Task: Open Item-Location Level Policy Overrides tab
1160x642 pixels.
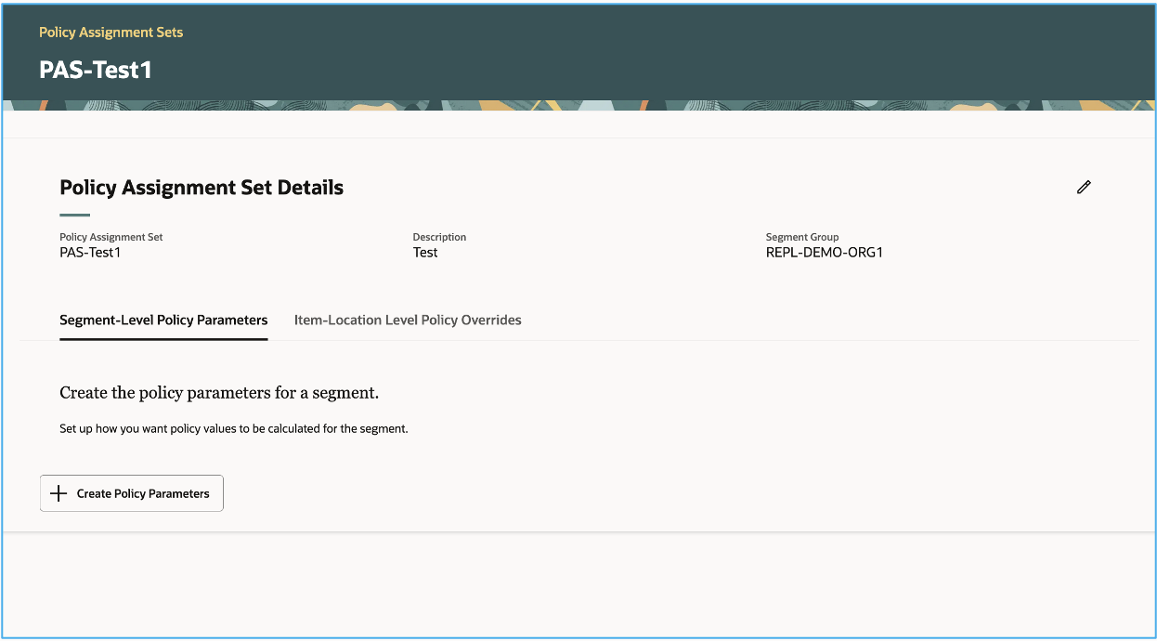Action: pyautogui.click(x=408, y=320)
